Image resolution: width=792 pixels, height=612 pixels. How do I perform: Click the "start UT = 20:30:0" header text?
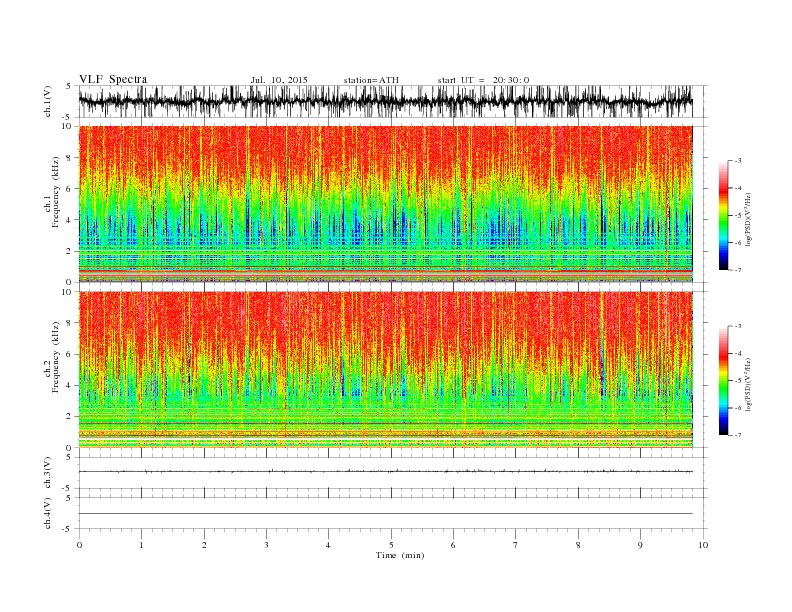tap(483, 80)
